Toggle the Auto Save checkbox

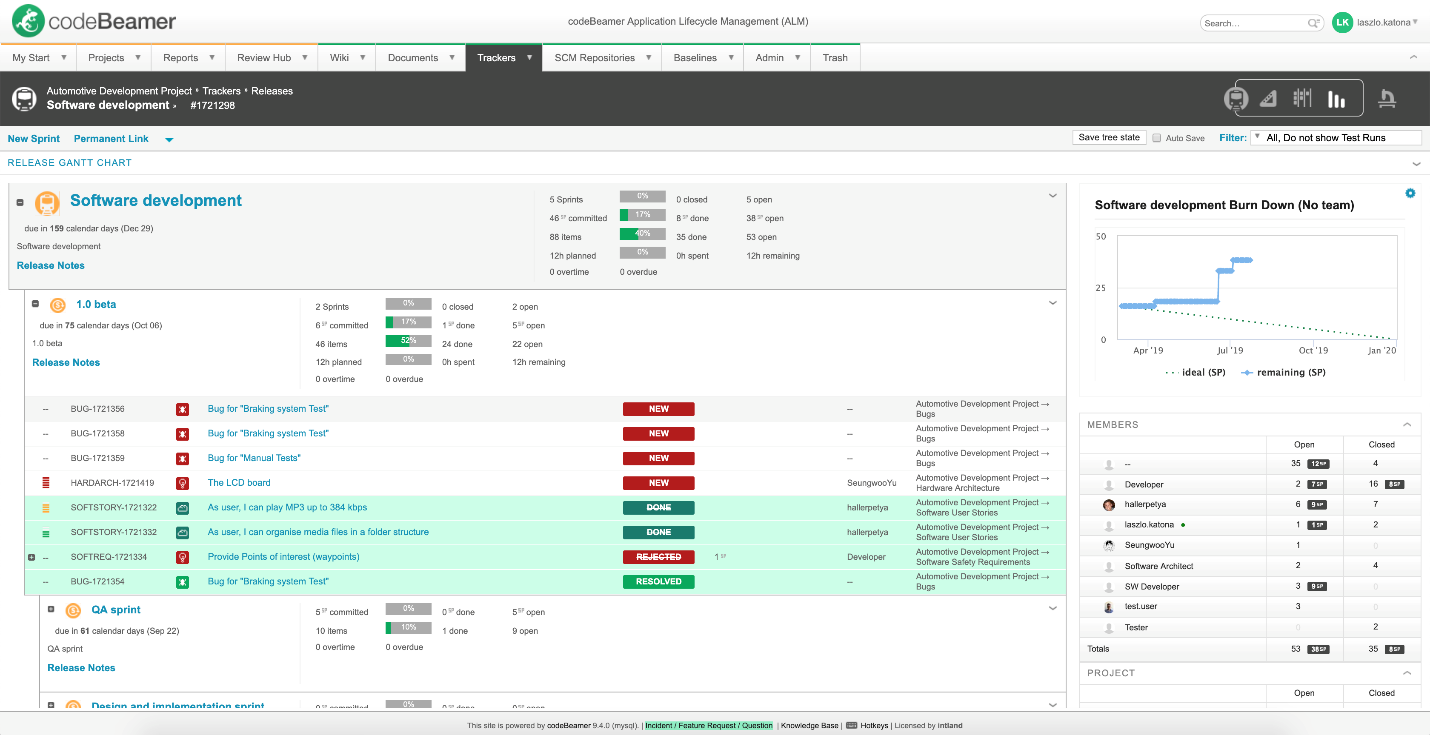(x=1157, y=138)
